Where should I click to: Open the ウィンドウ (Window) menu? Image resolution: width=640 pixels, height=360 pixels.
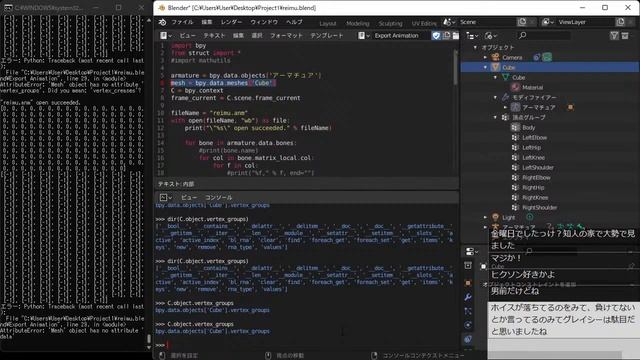(264, 22)
